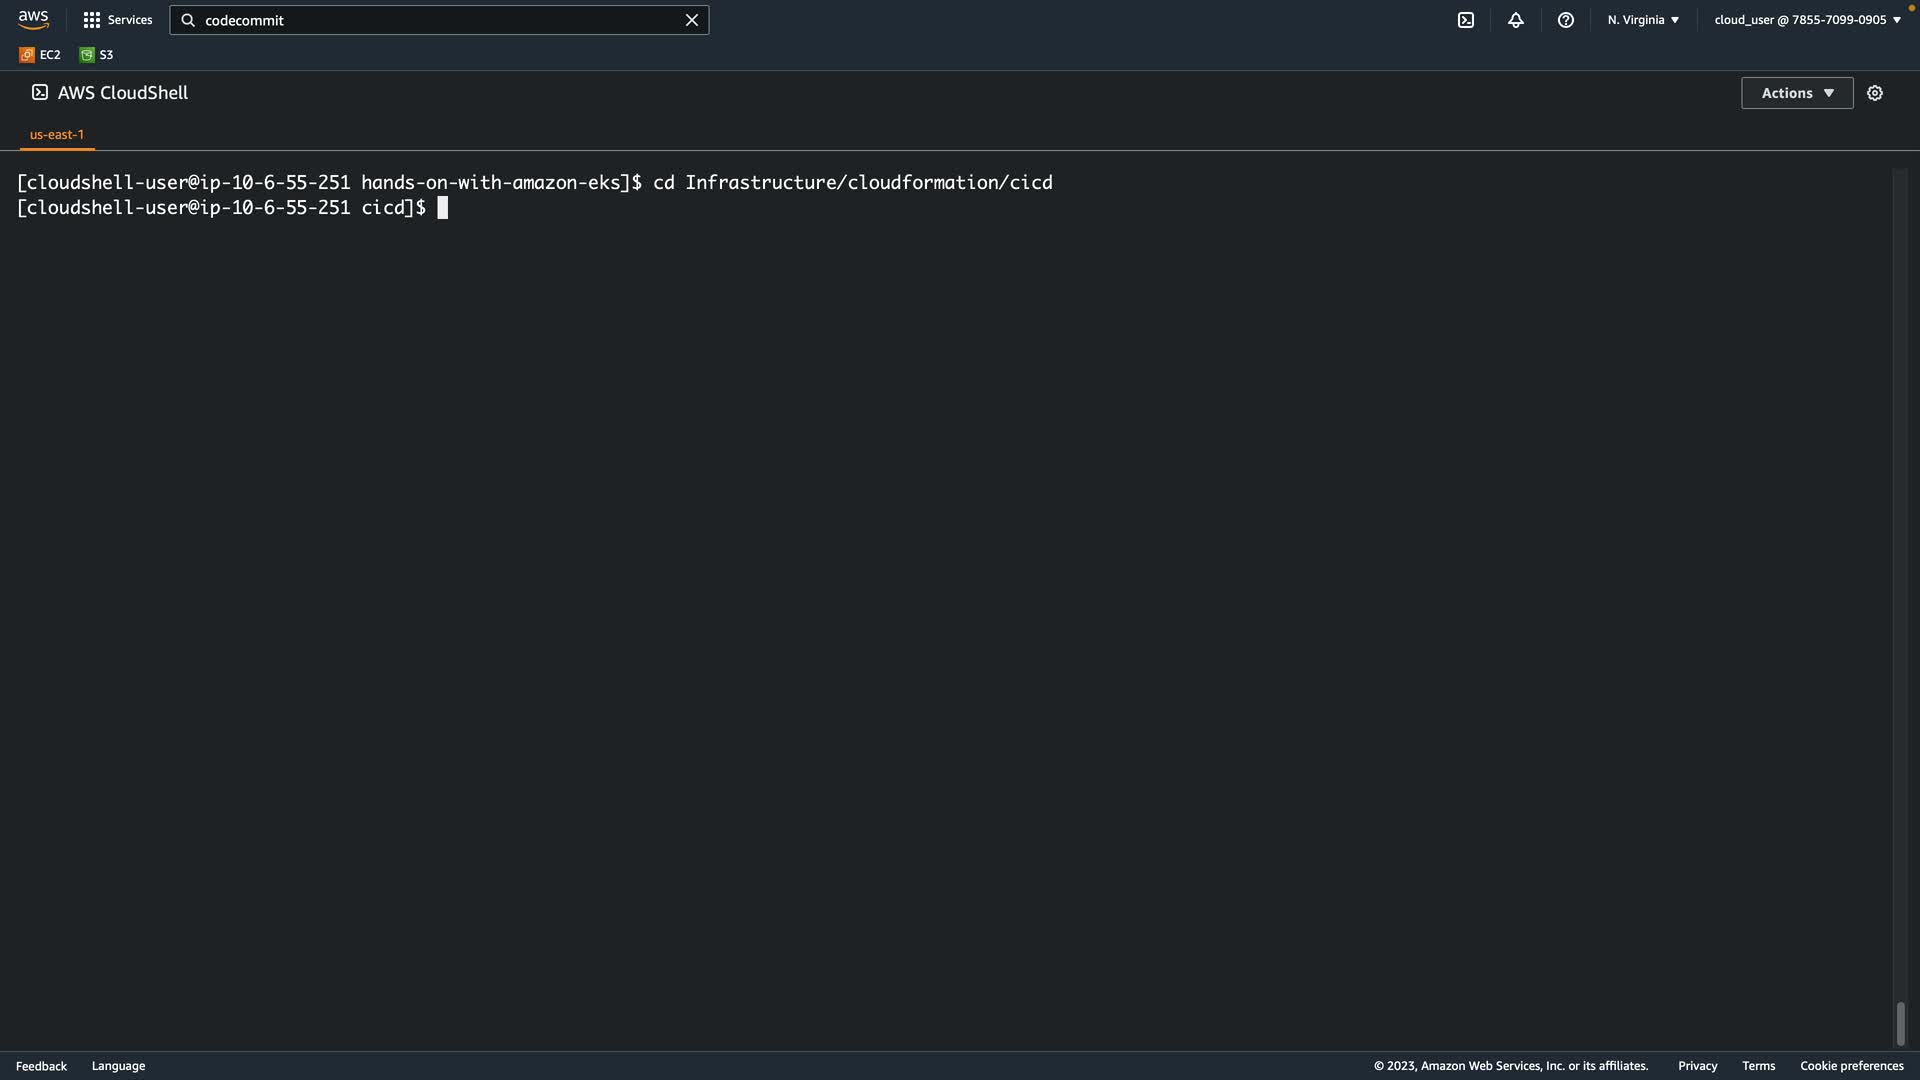This screenshot has height=1080, width=1920.
Task: Open CloudShell from top navigation icon
Action: pyautogui.click(x=1465, y=20)
